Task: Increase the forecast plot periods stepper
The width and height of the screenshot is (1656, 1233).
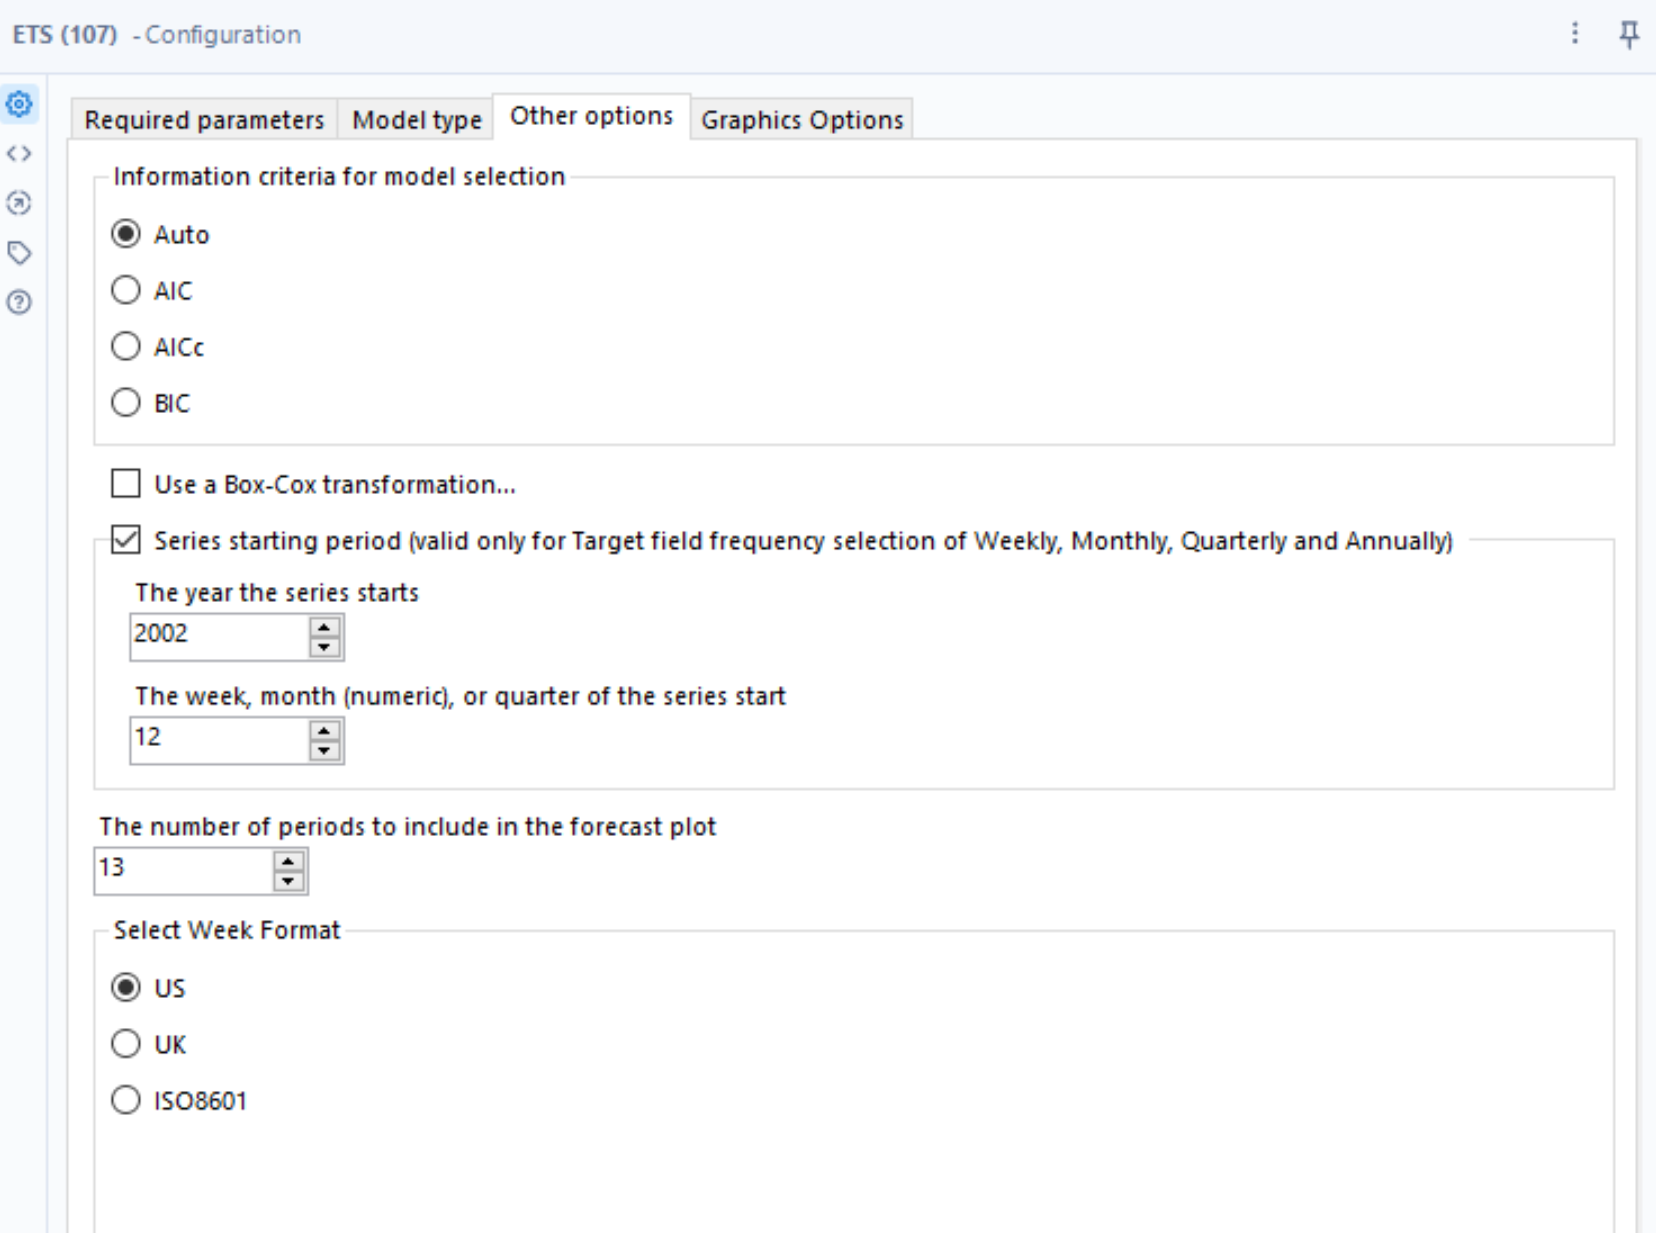Action: pyautogui.click(x=288, y=862)
